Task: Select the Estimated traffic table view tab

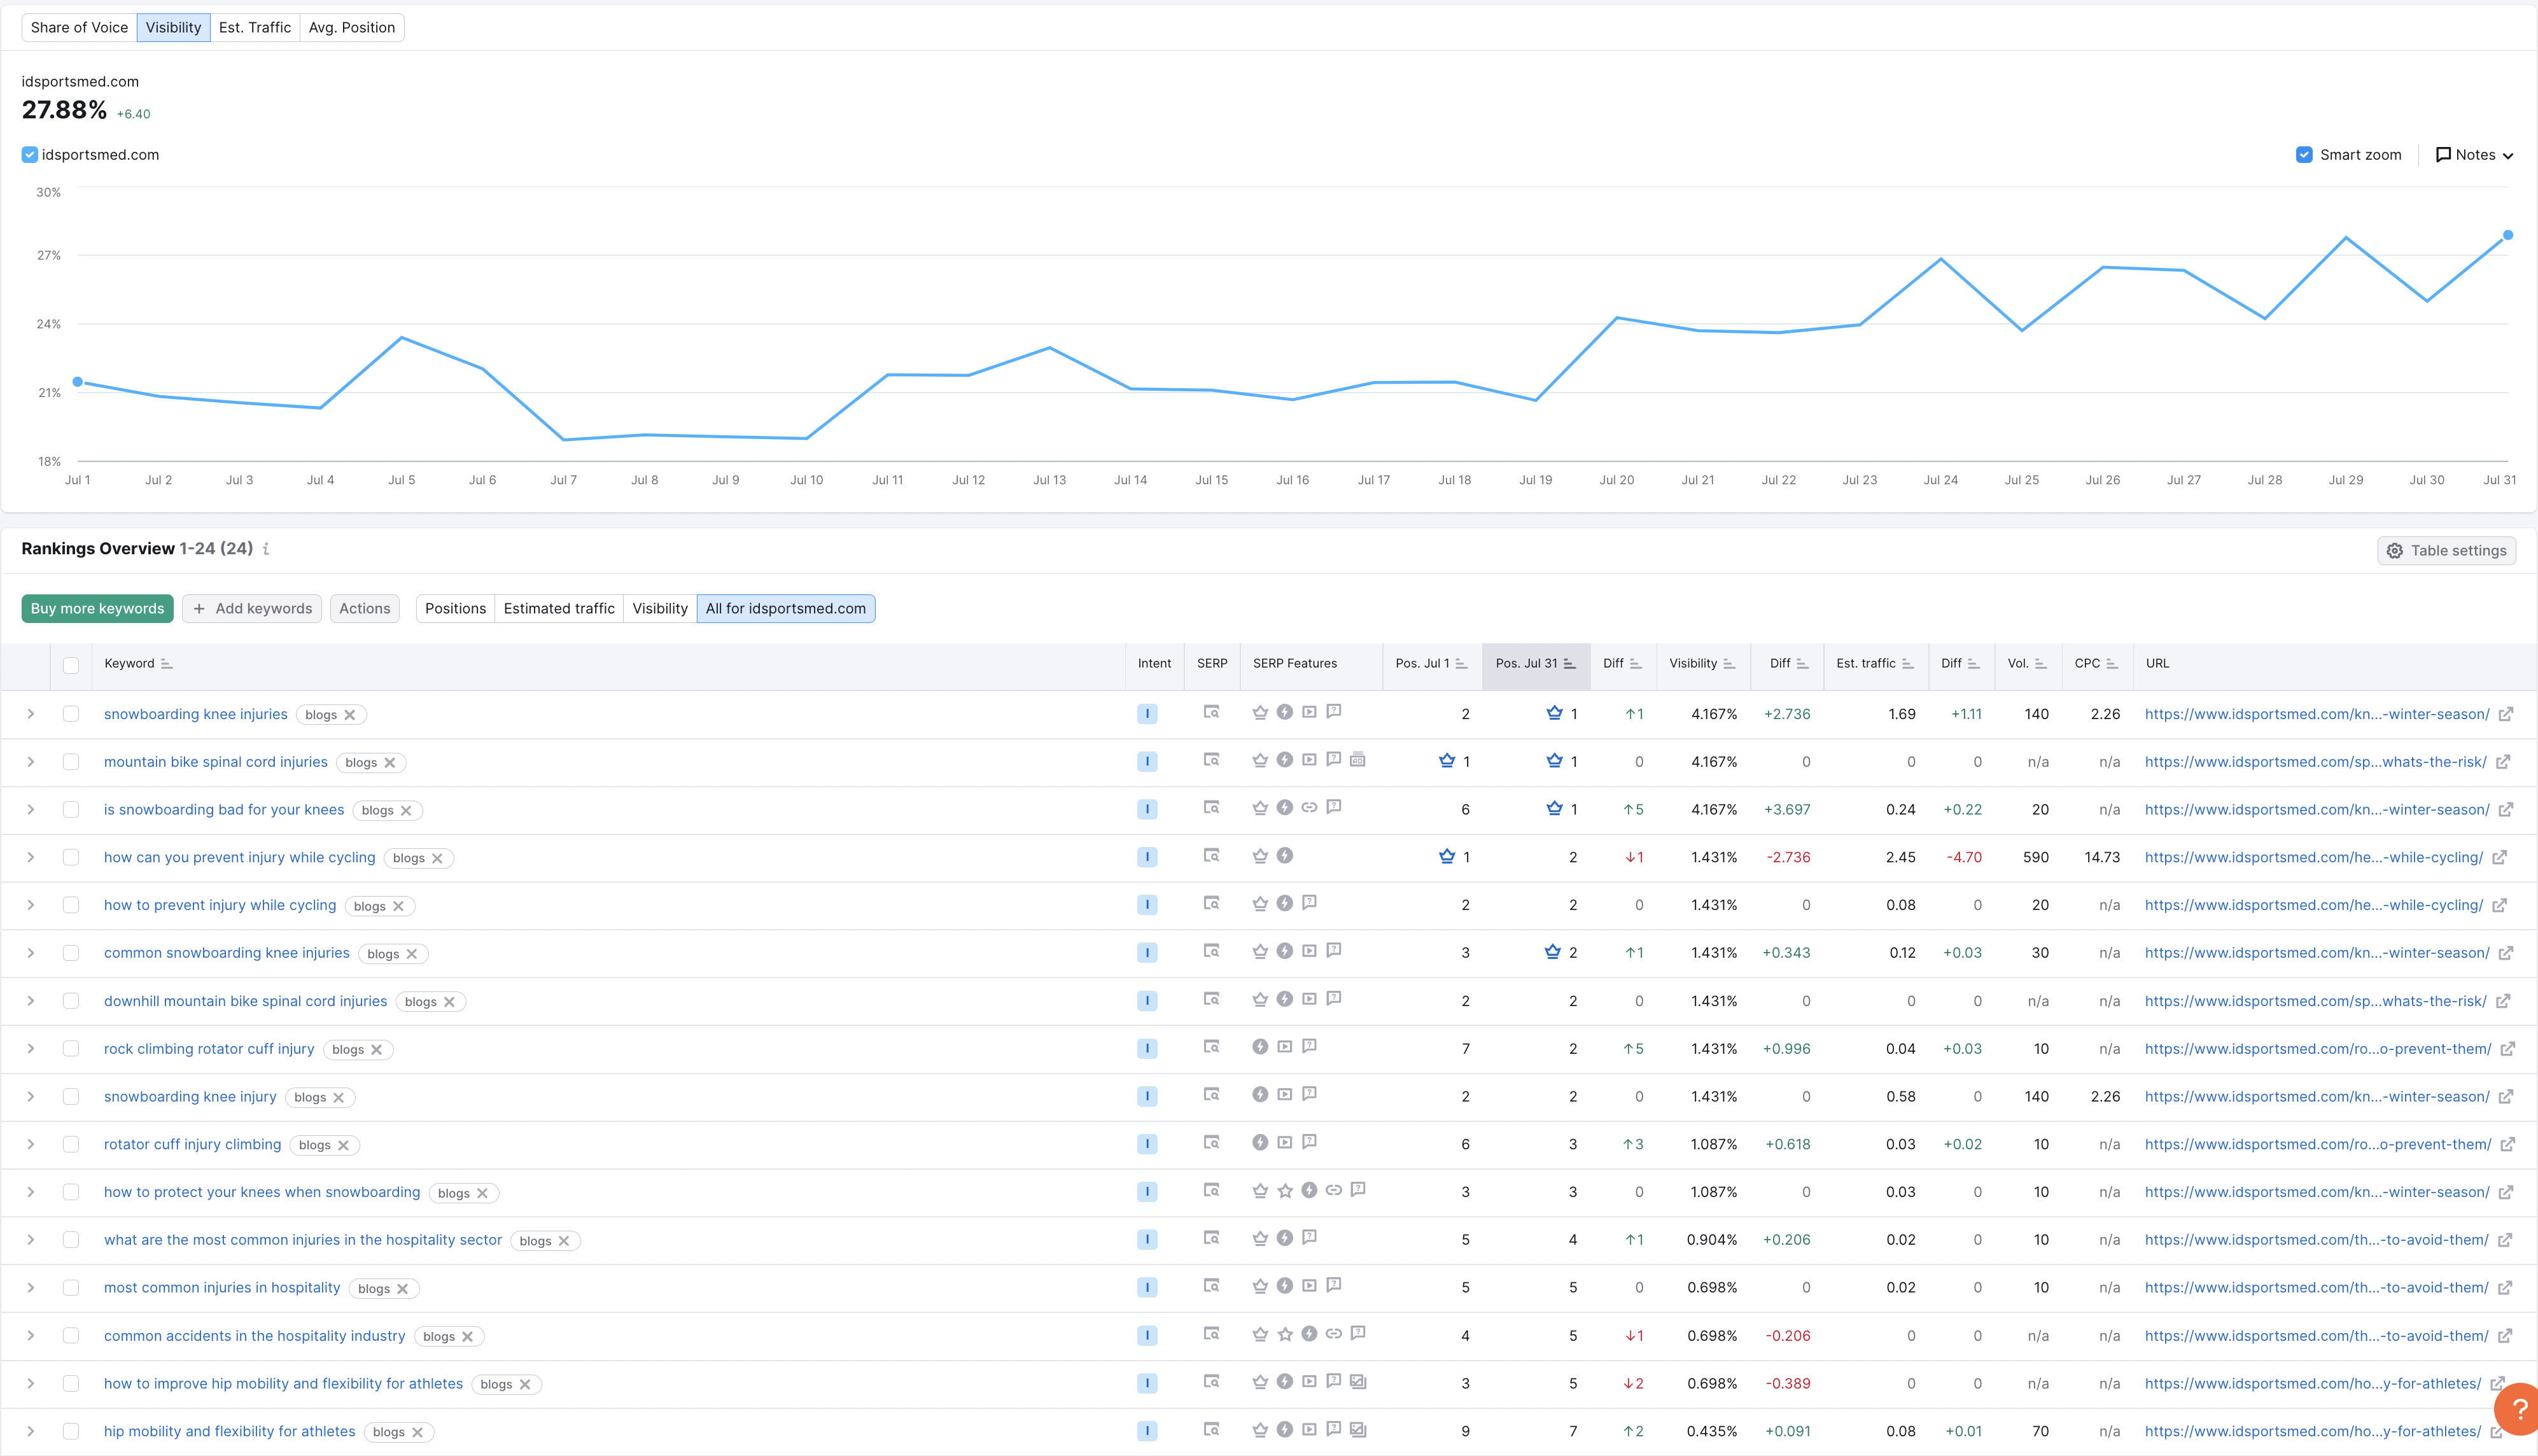Action: [559, 609]
